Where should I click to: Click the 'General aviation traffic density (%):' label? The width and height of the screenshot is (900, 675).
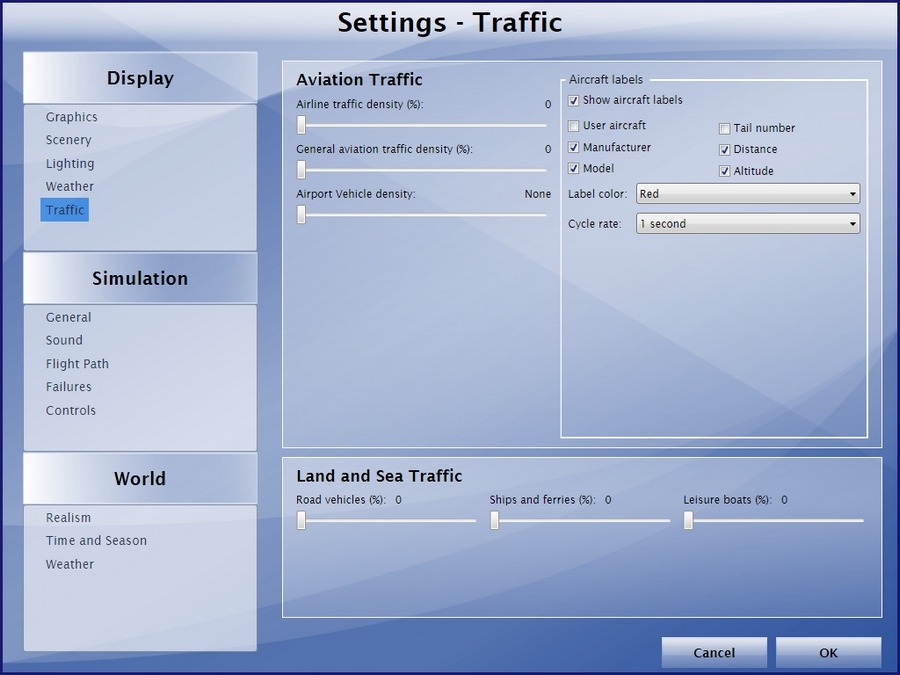point(385,149)
